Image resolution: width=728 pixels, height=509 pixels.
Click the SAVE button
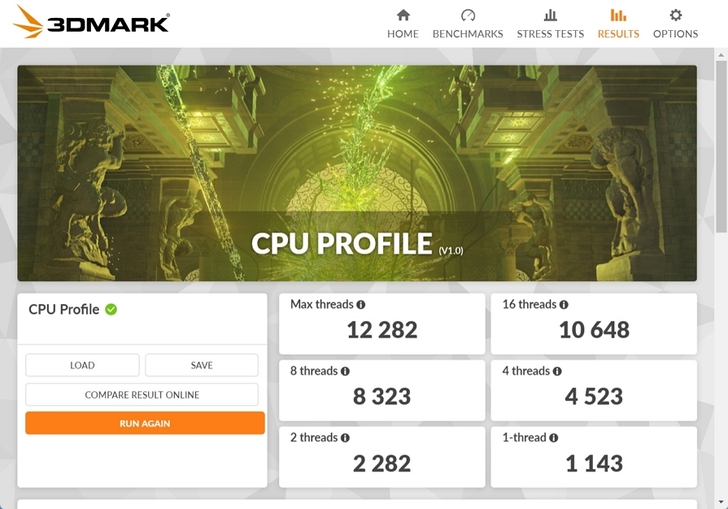coord(202,365)
